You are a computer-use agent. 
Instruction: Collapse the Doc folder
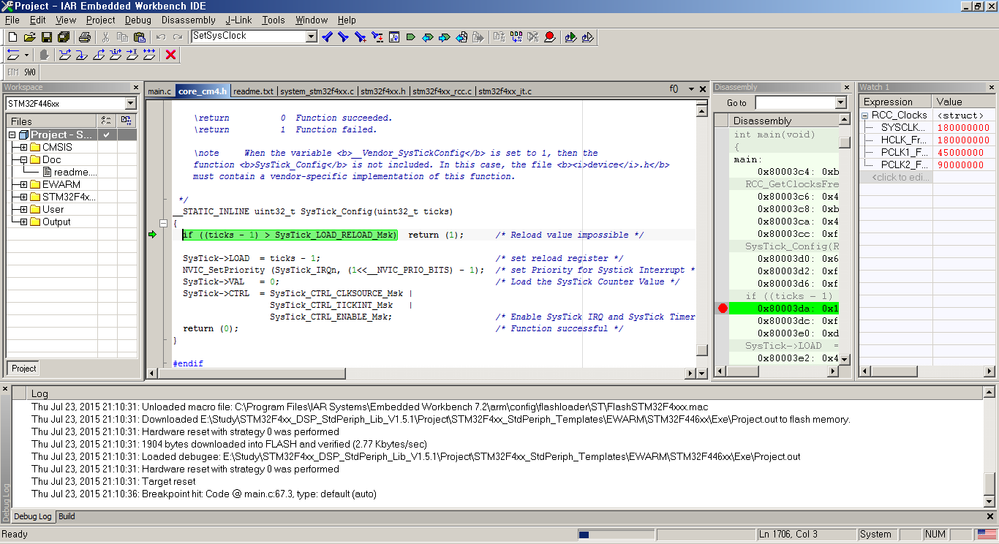coord(24,160)
